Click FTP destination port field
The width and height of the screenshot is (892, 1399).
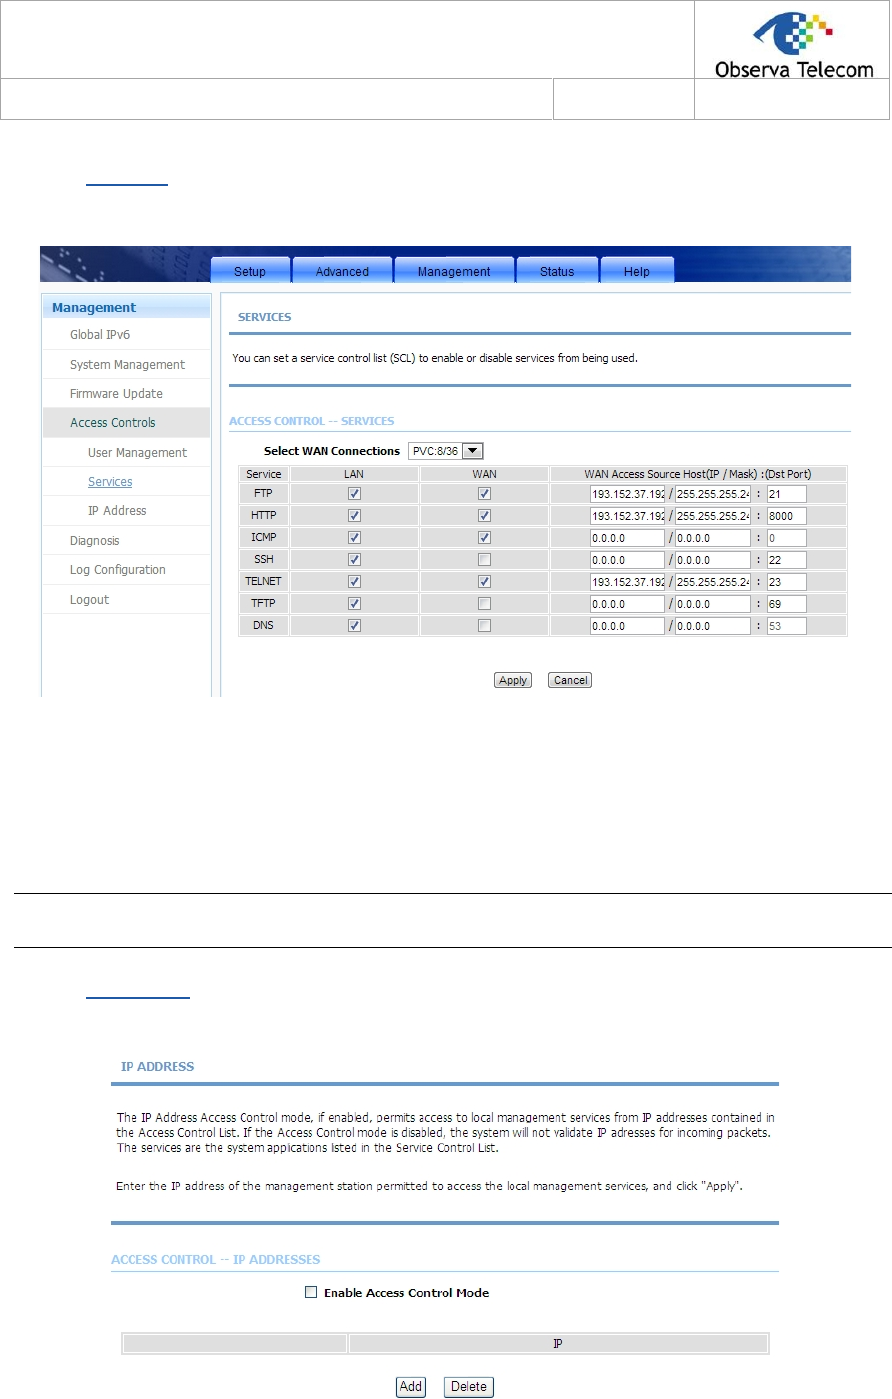(x=786, y=494)
